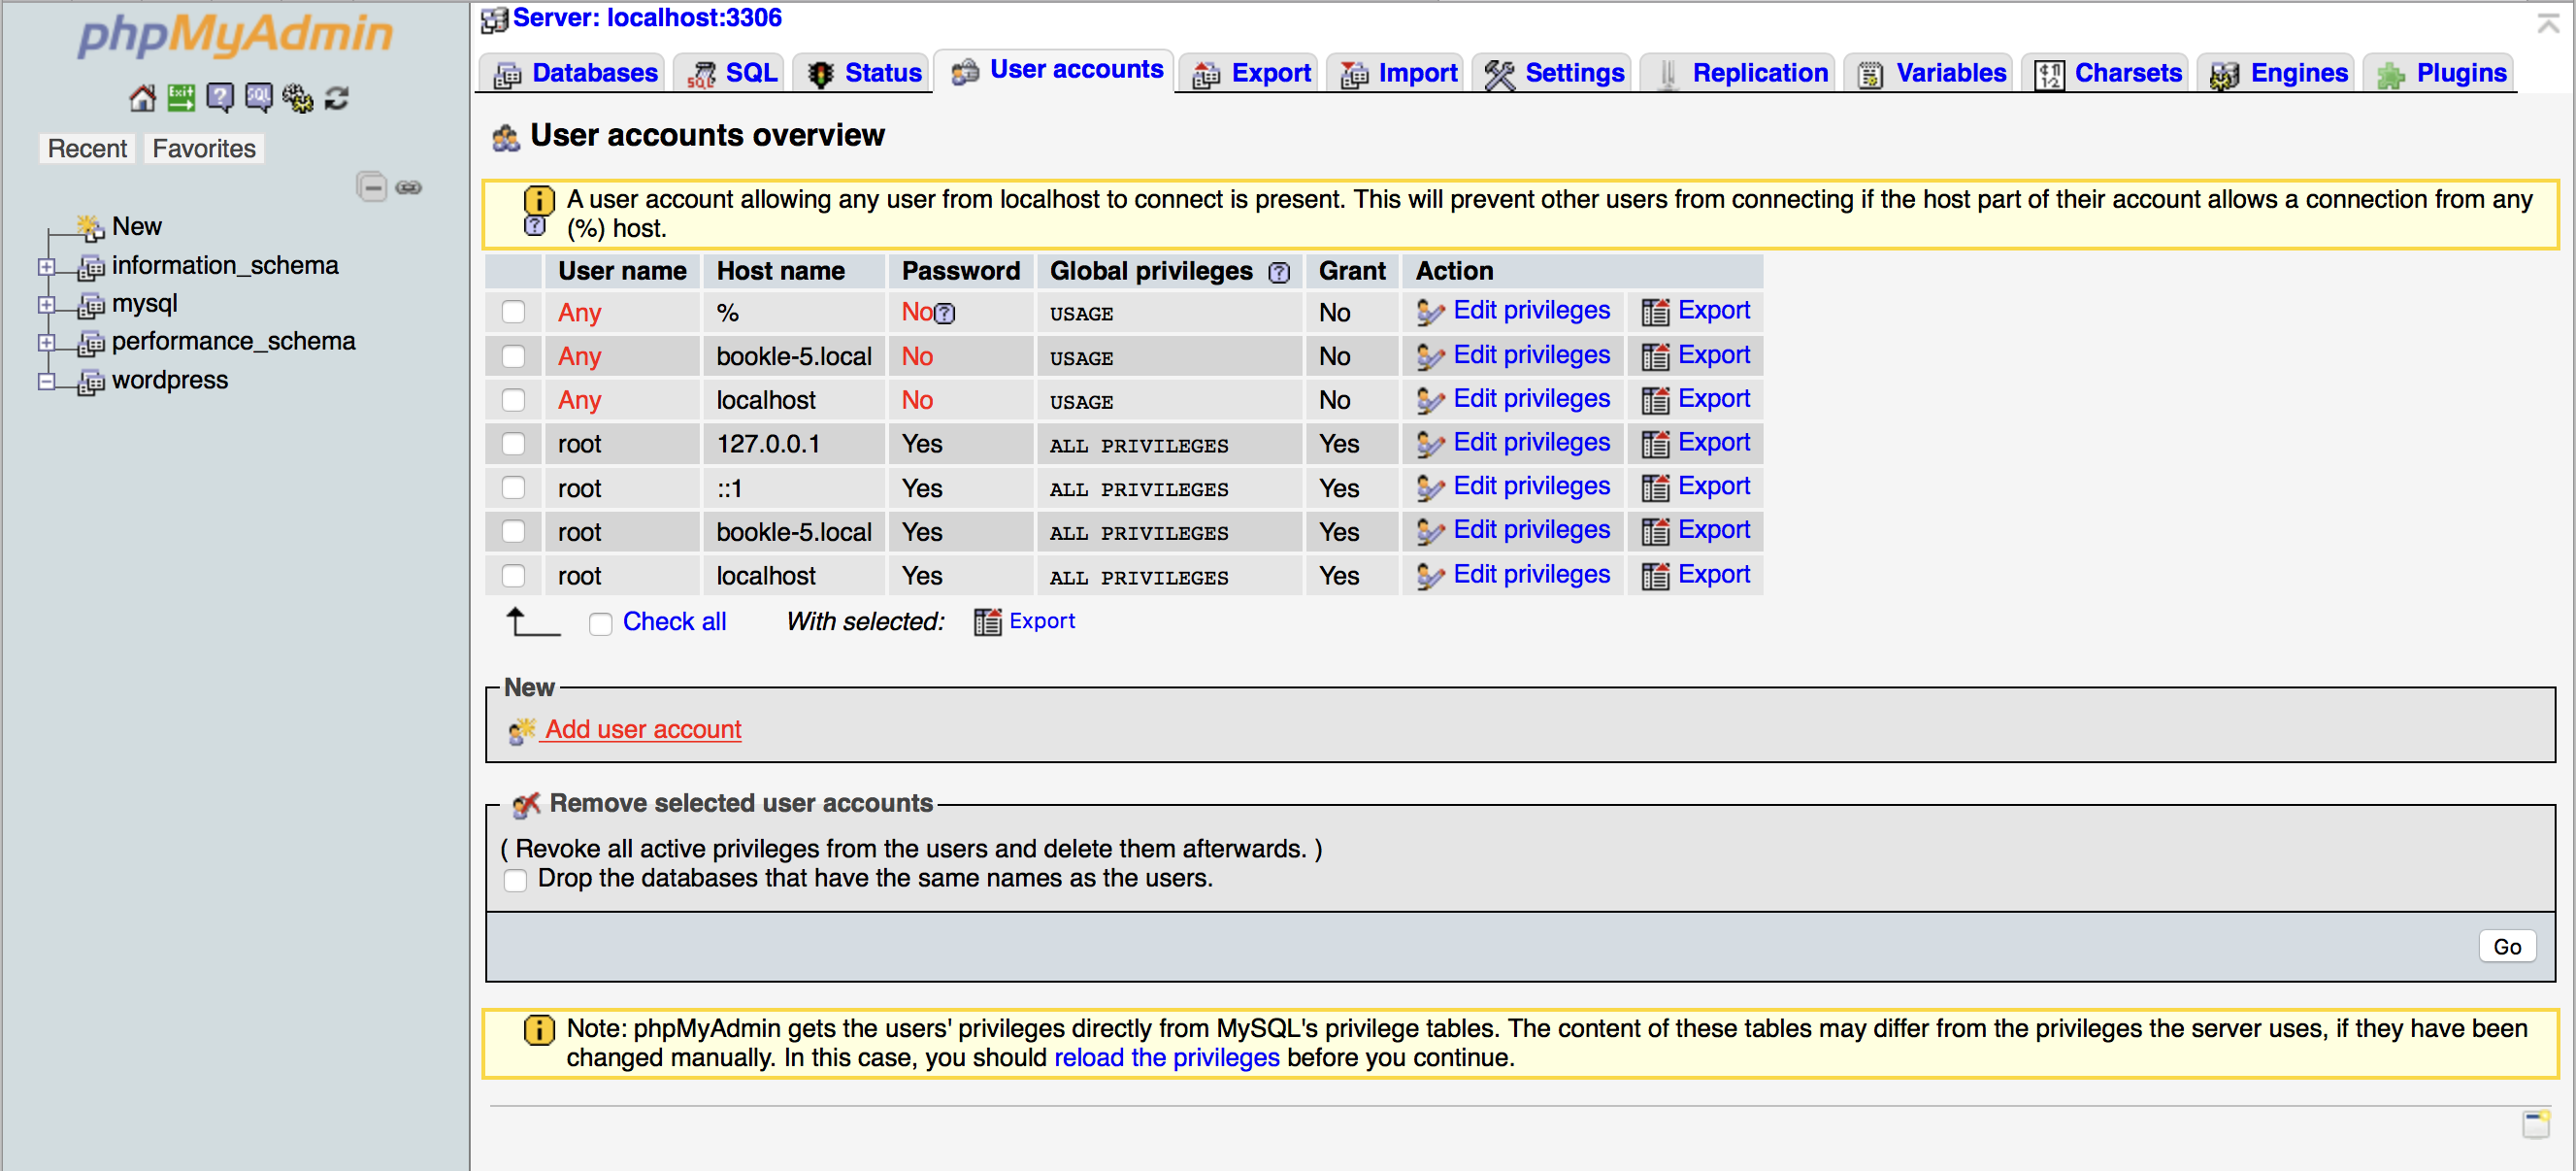Switch to the Engines tab
The width and height of the screenshot is (2576, 1171).
pyautogui.click(x=2277, y=73)
